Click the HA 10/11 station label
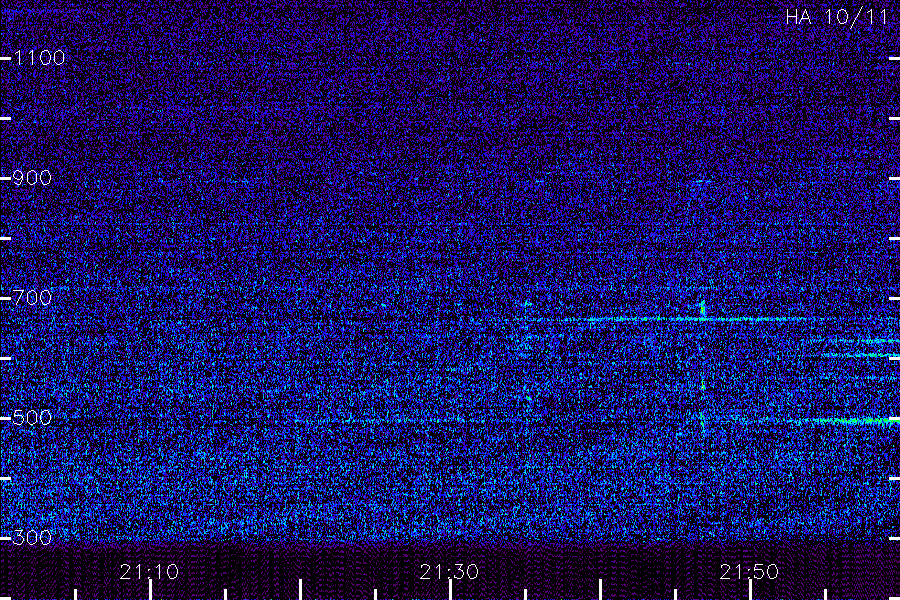 837,17
